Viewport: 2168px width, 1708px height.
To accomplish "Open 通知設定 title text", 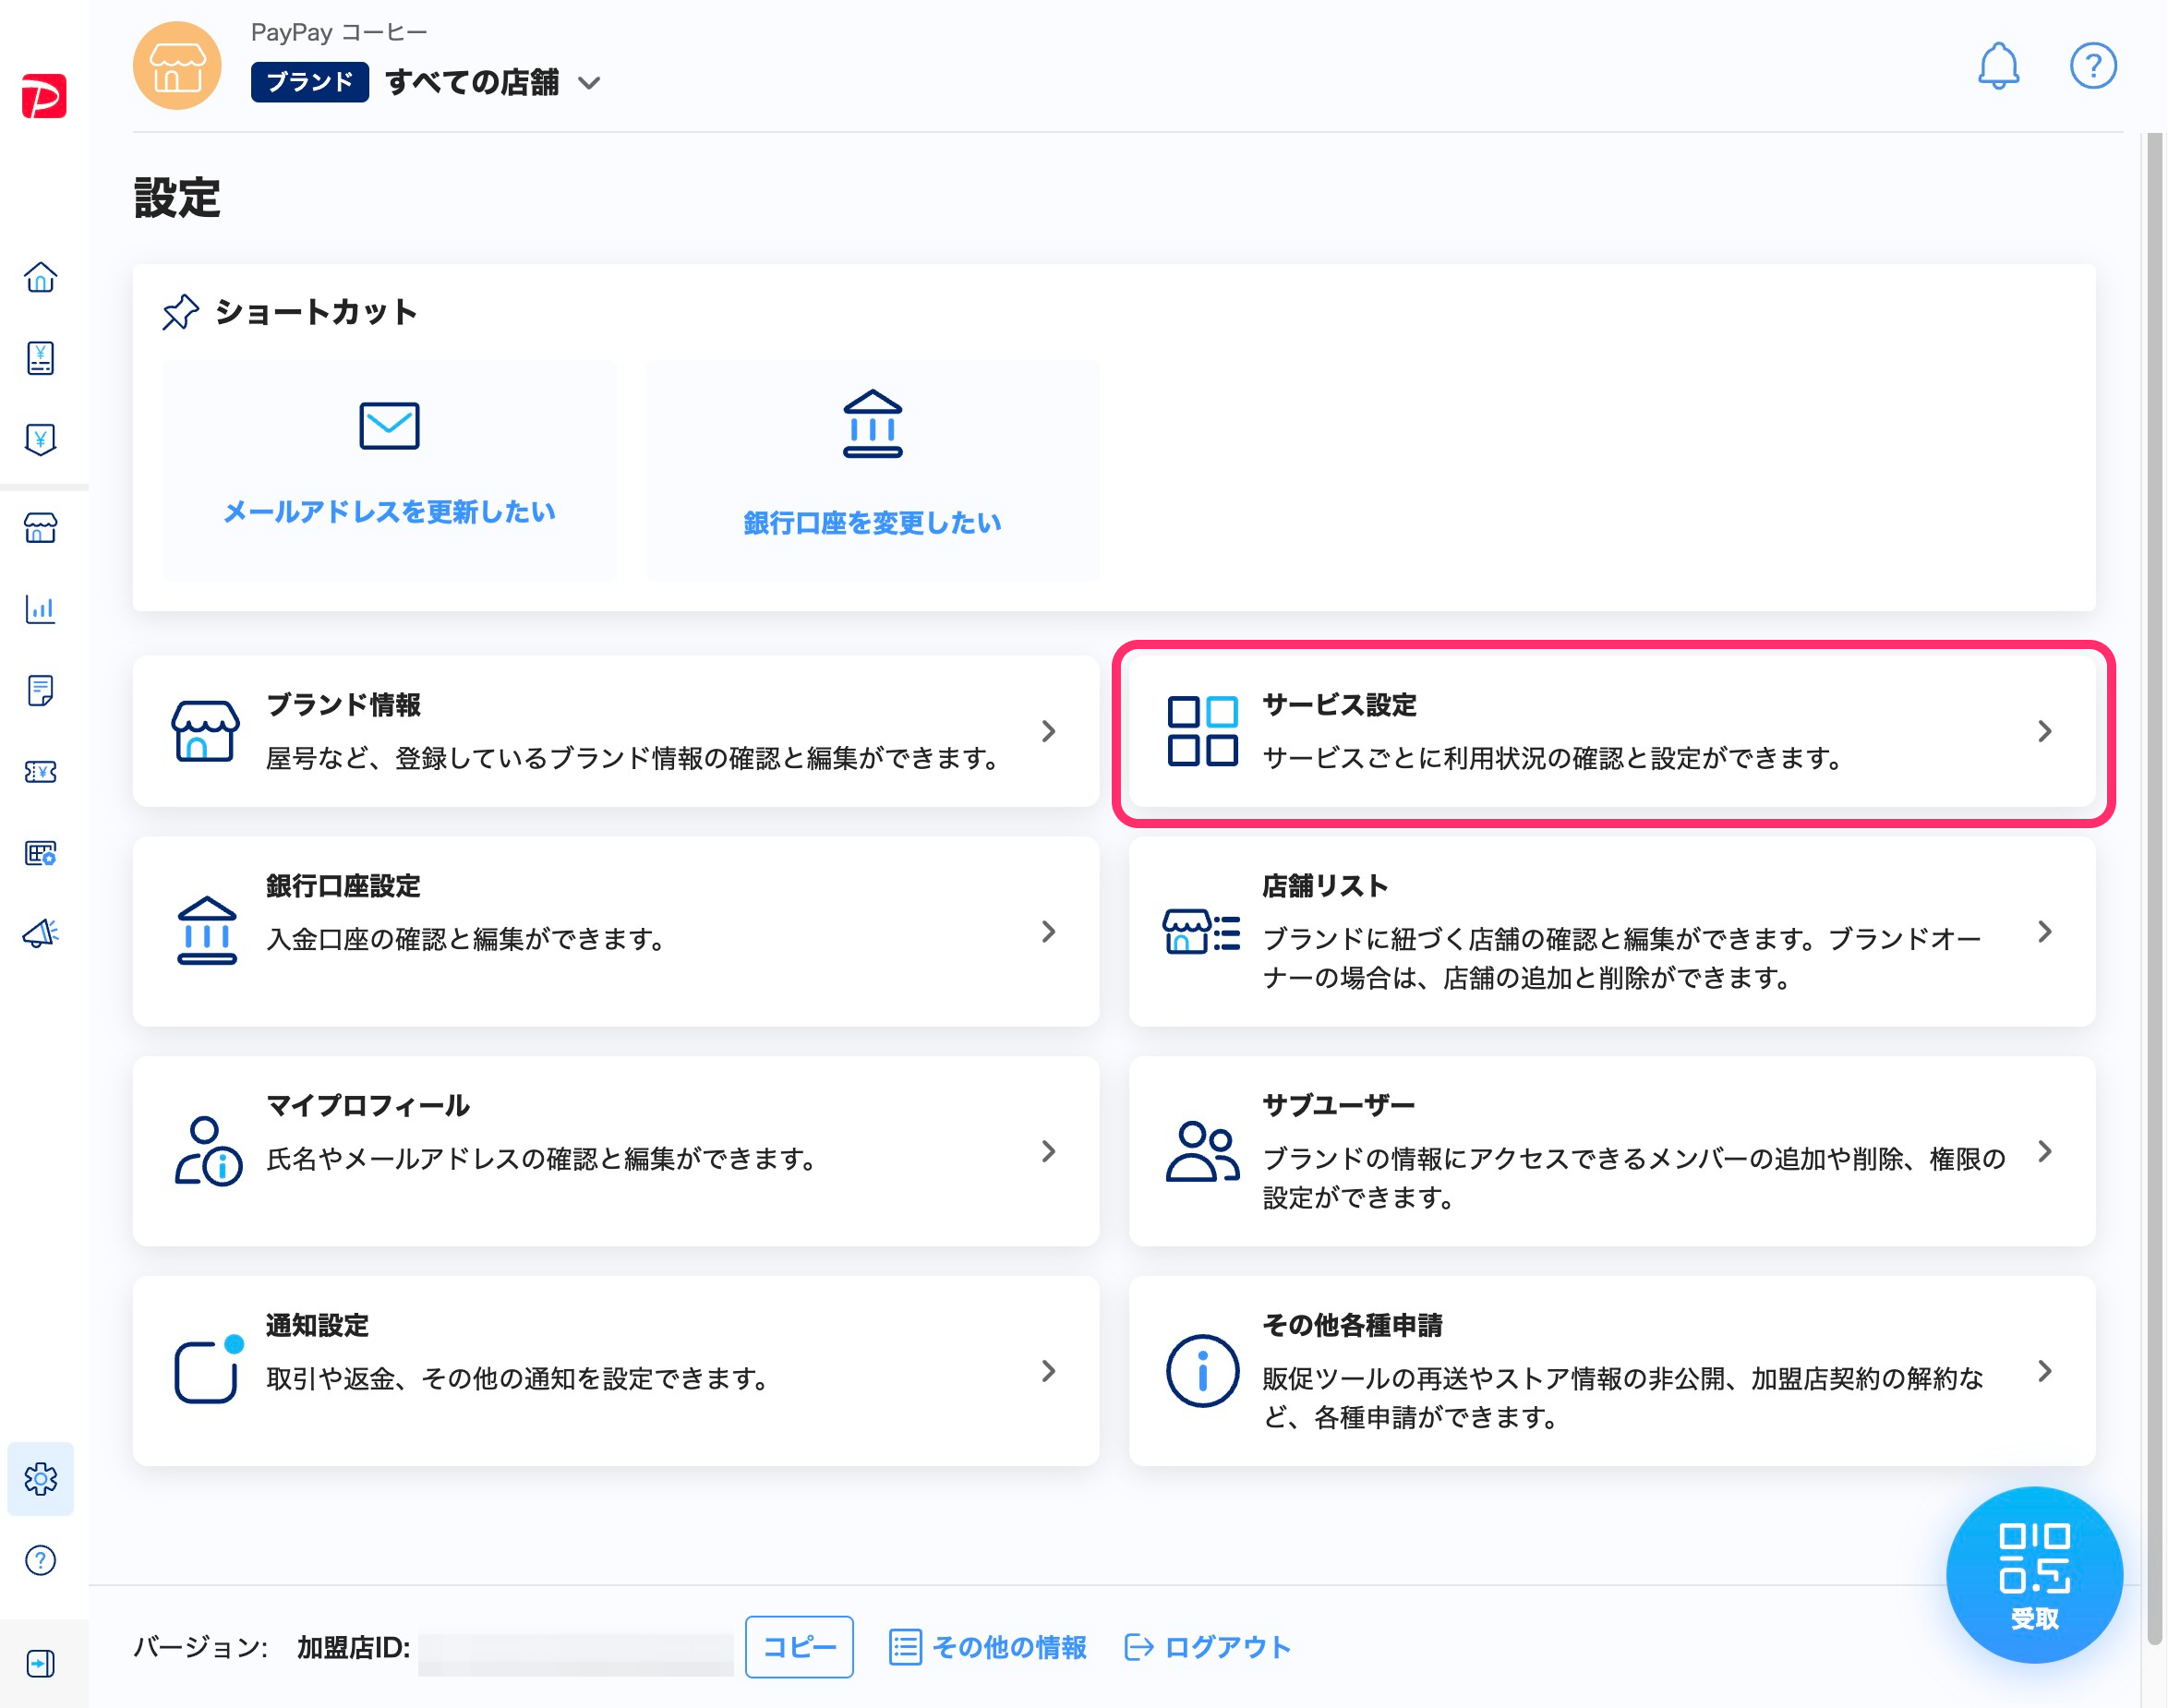I will click(x=317, y=1325).
